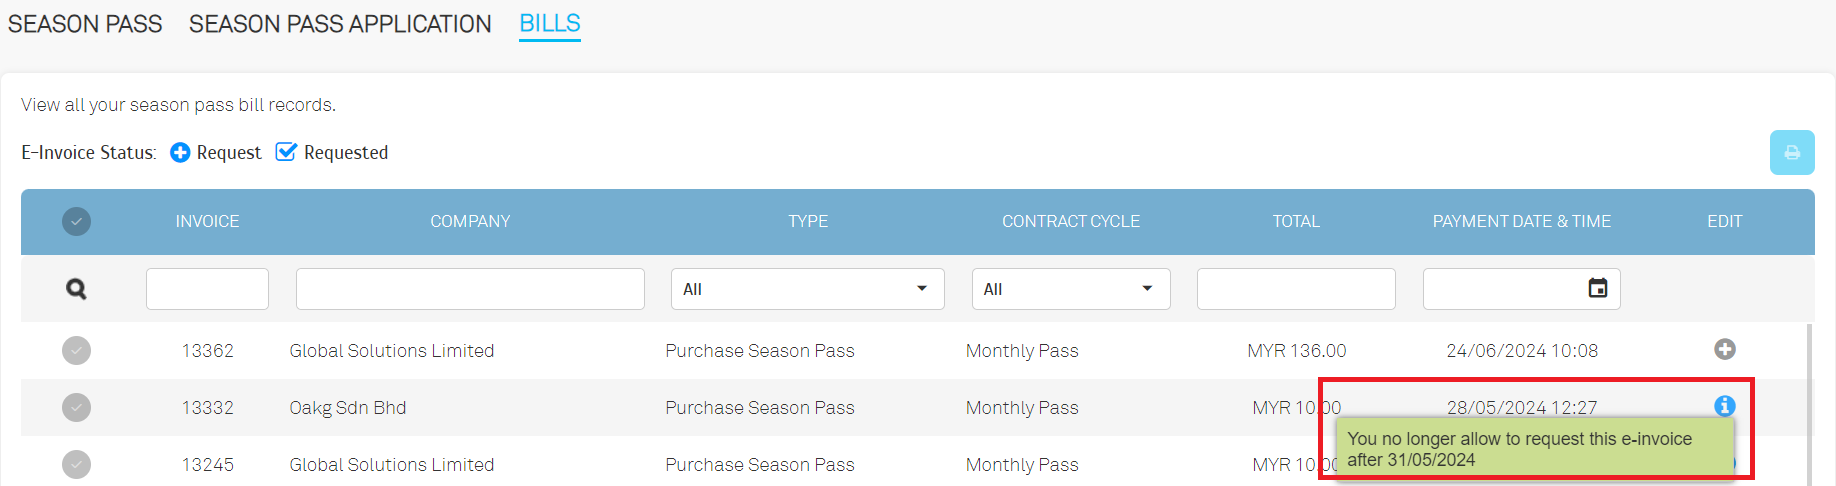This screenshot has height=486, width=1836.
Task: Select the checkbox for invoice 13332
Action: (x=76, y=407)
